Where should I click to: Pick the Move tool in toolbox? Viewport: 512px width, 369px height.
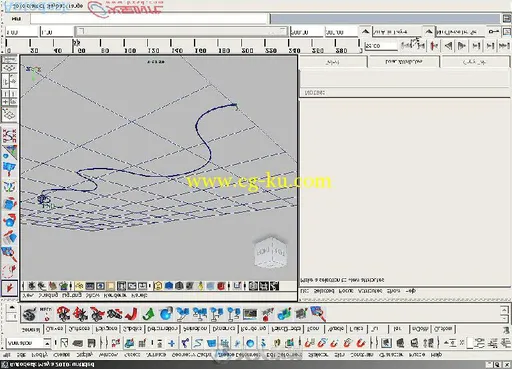(9, 237)
